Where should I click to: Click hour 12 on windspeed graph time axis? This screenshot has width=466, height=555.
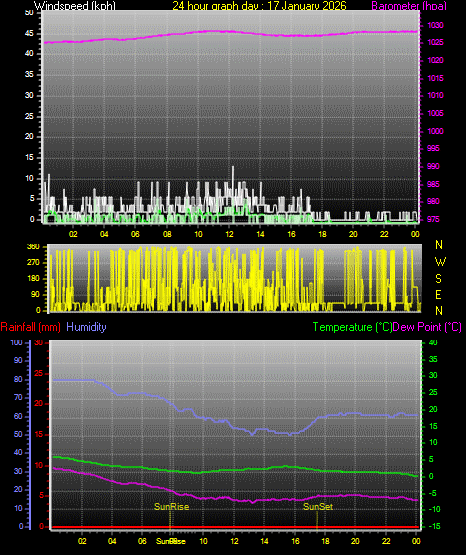(229, 234)
